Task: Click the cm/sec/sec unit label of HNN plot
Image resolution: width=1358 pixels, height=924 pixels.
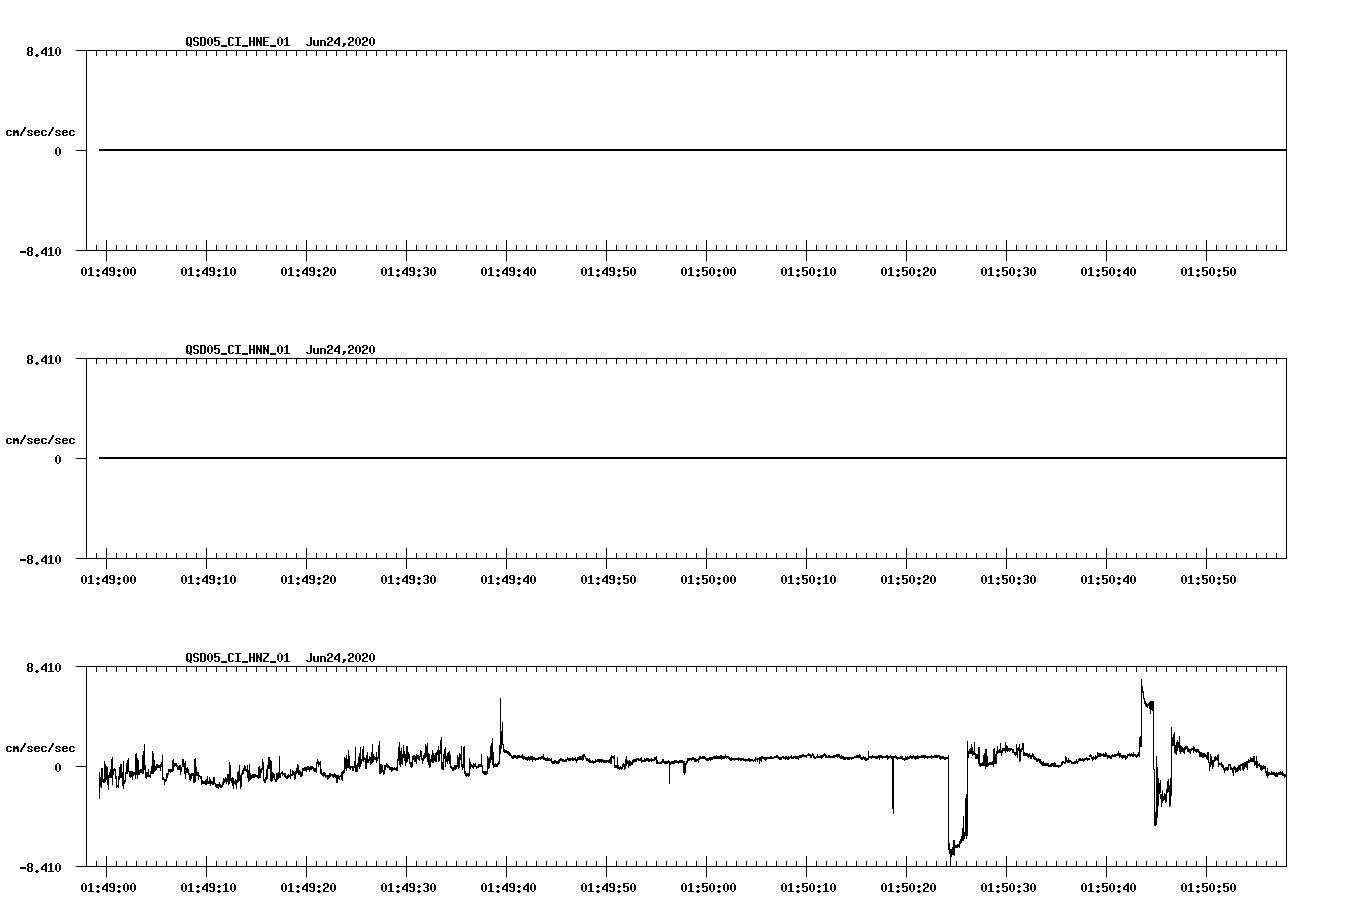Action: 40,440
